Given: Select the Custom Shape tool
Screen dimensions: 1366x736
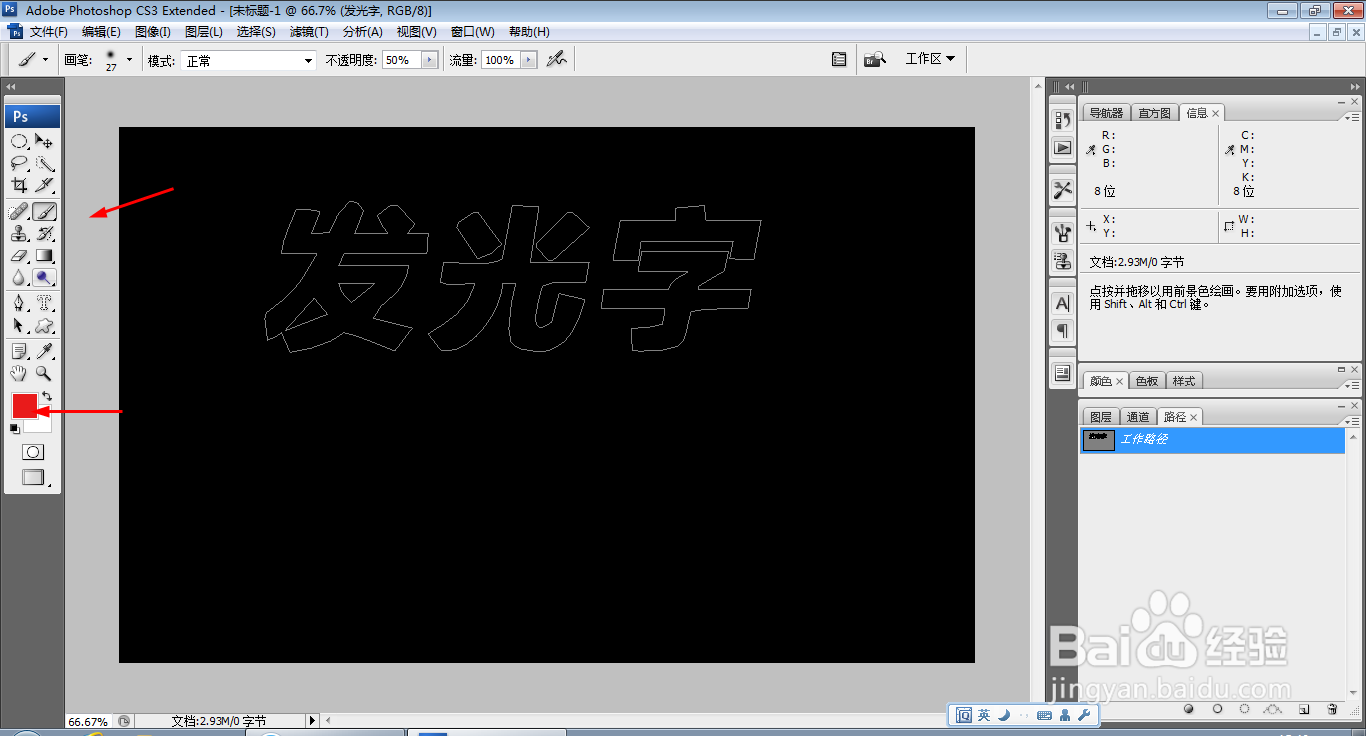Looking at the screenshot, I should coord(44,326).
